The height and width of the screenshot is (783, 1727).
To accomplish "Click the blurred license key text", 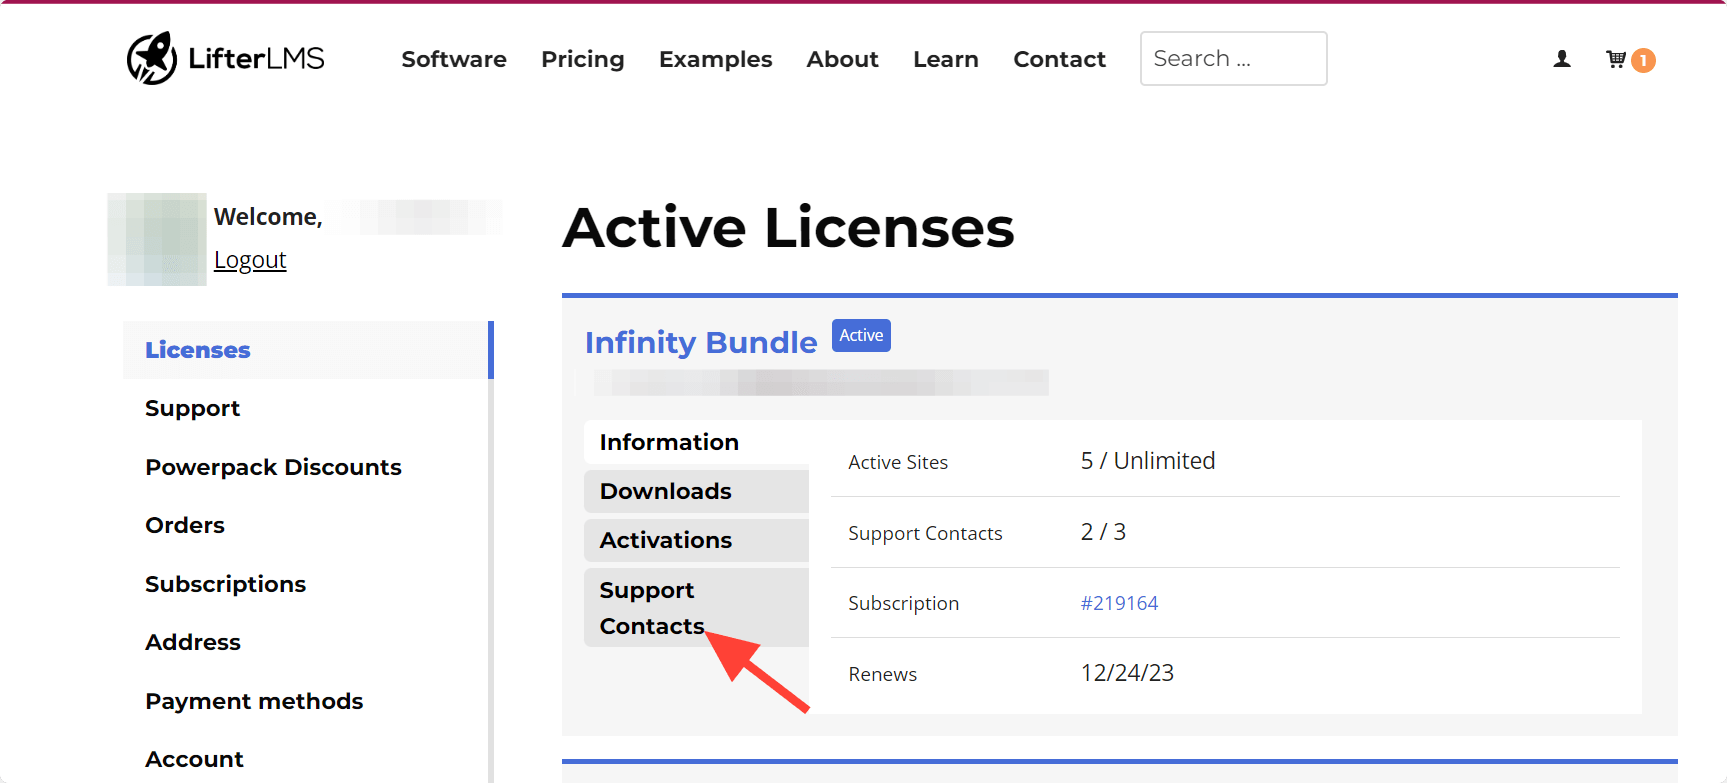I will (821, 383).
